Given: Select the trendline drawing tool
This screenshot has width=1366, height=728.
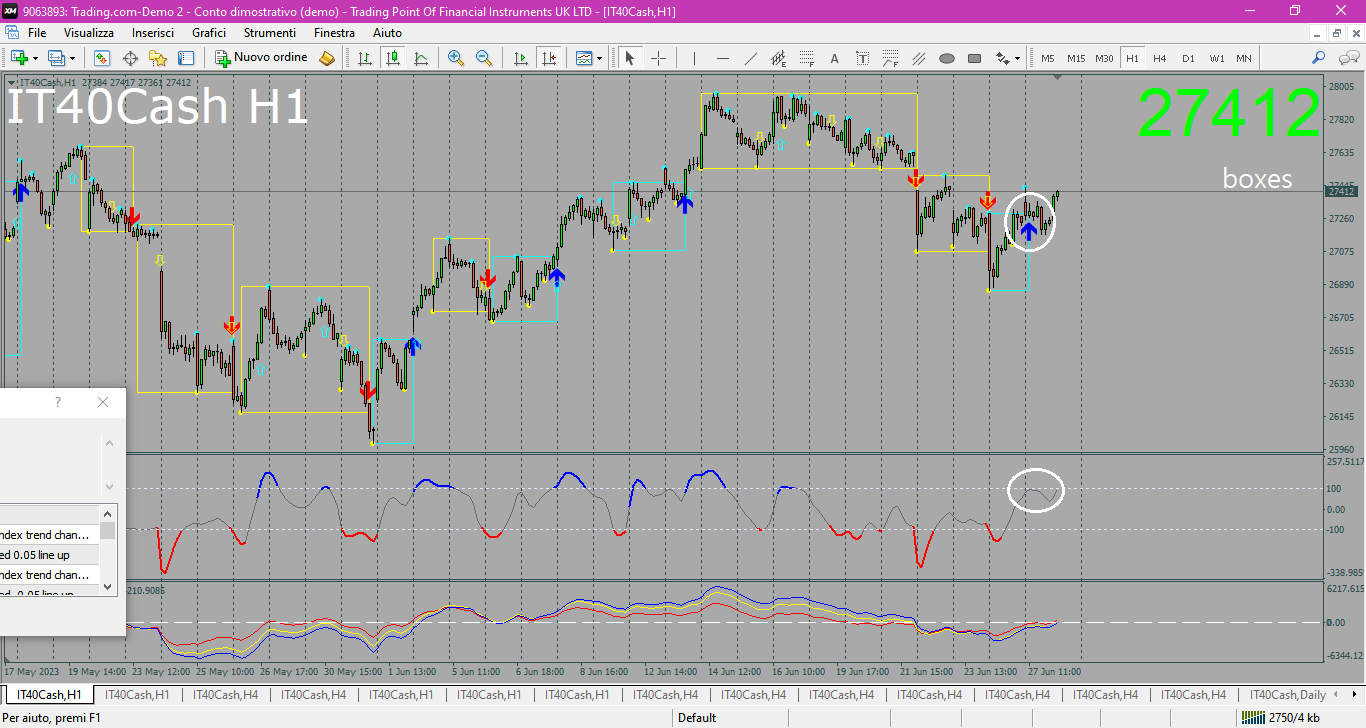Looking at the screenshot, I should [751, 58].
